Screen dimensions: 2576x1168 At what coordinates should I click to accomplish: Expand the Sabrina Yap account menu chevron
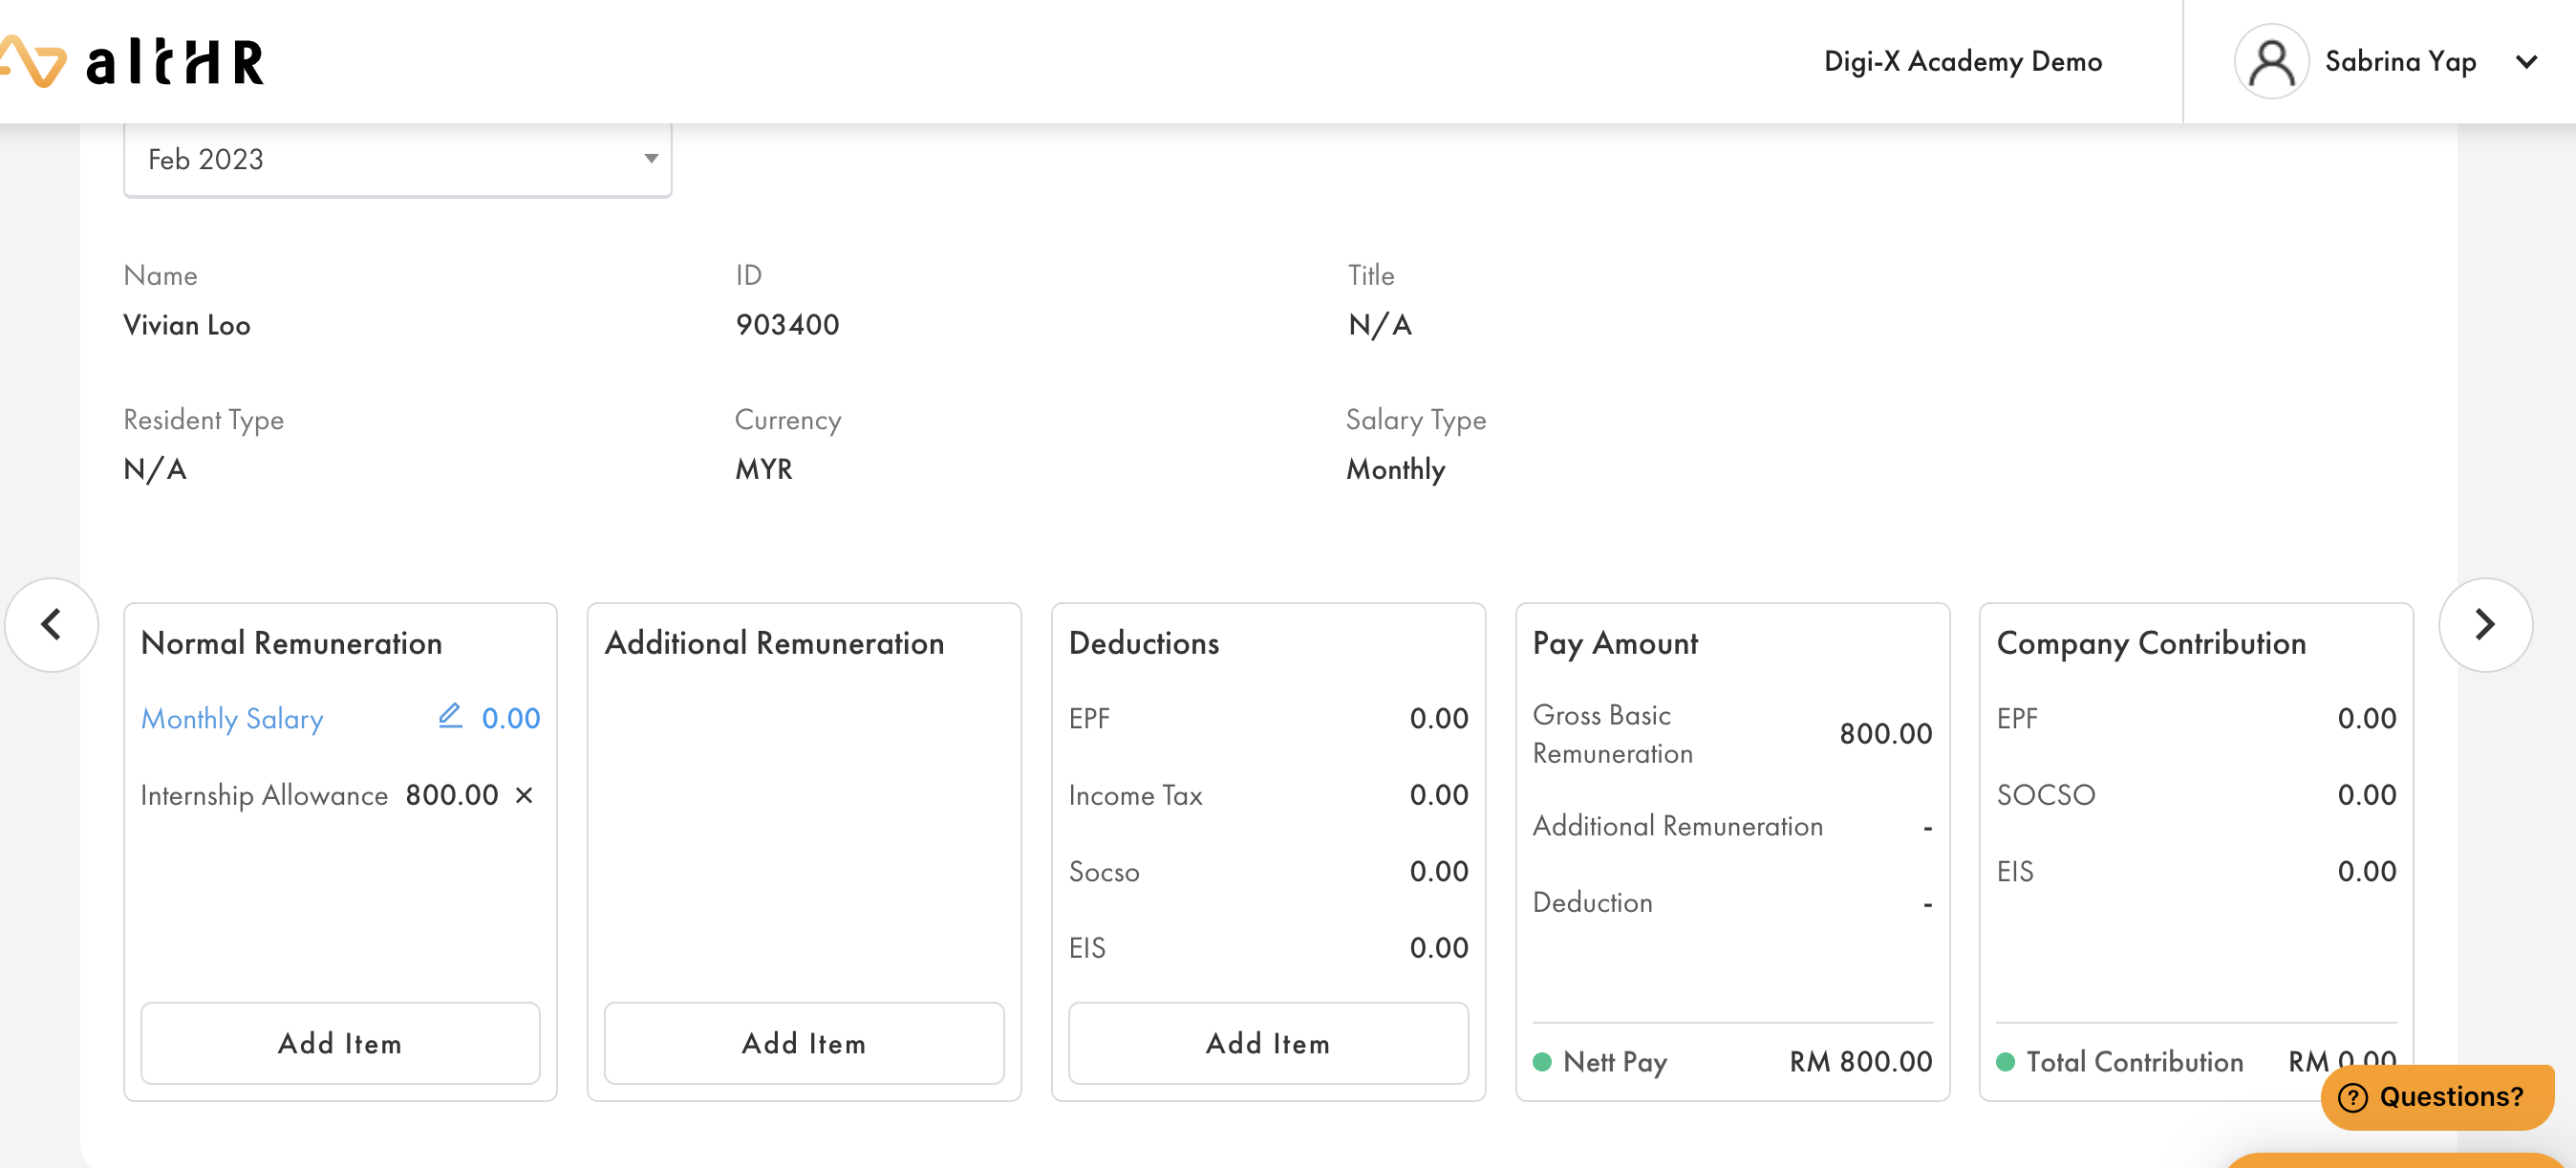tap(2526, 62)
